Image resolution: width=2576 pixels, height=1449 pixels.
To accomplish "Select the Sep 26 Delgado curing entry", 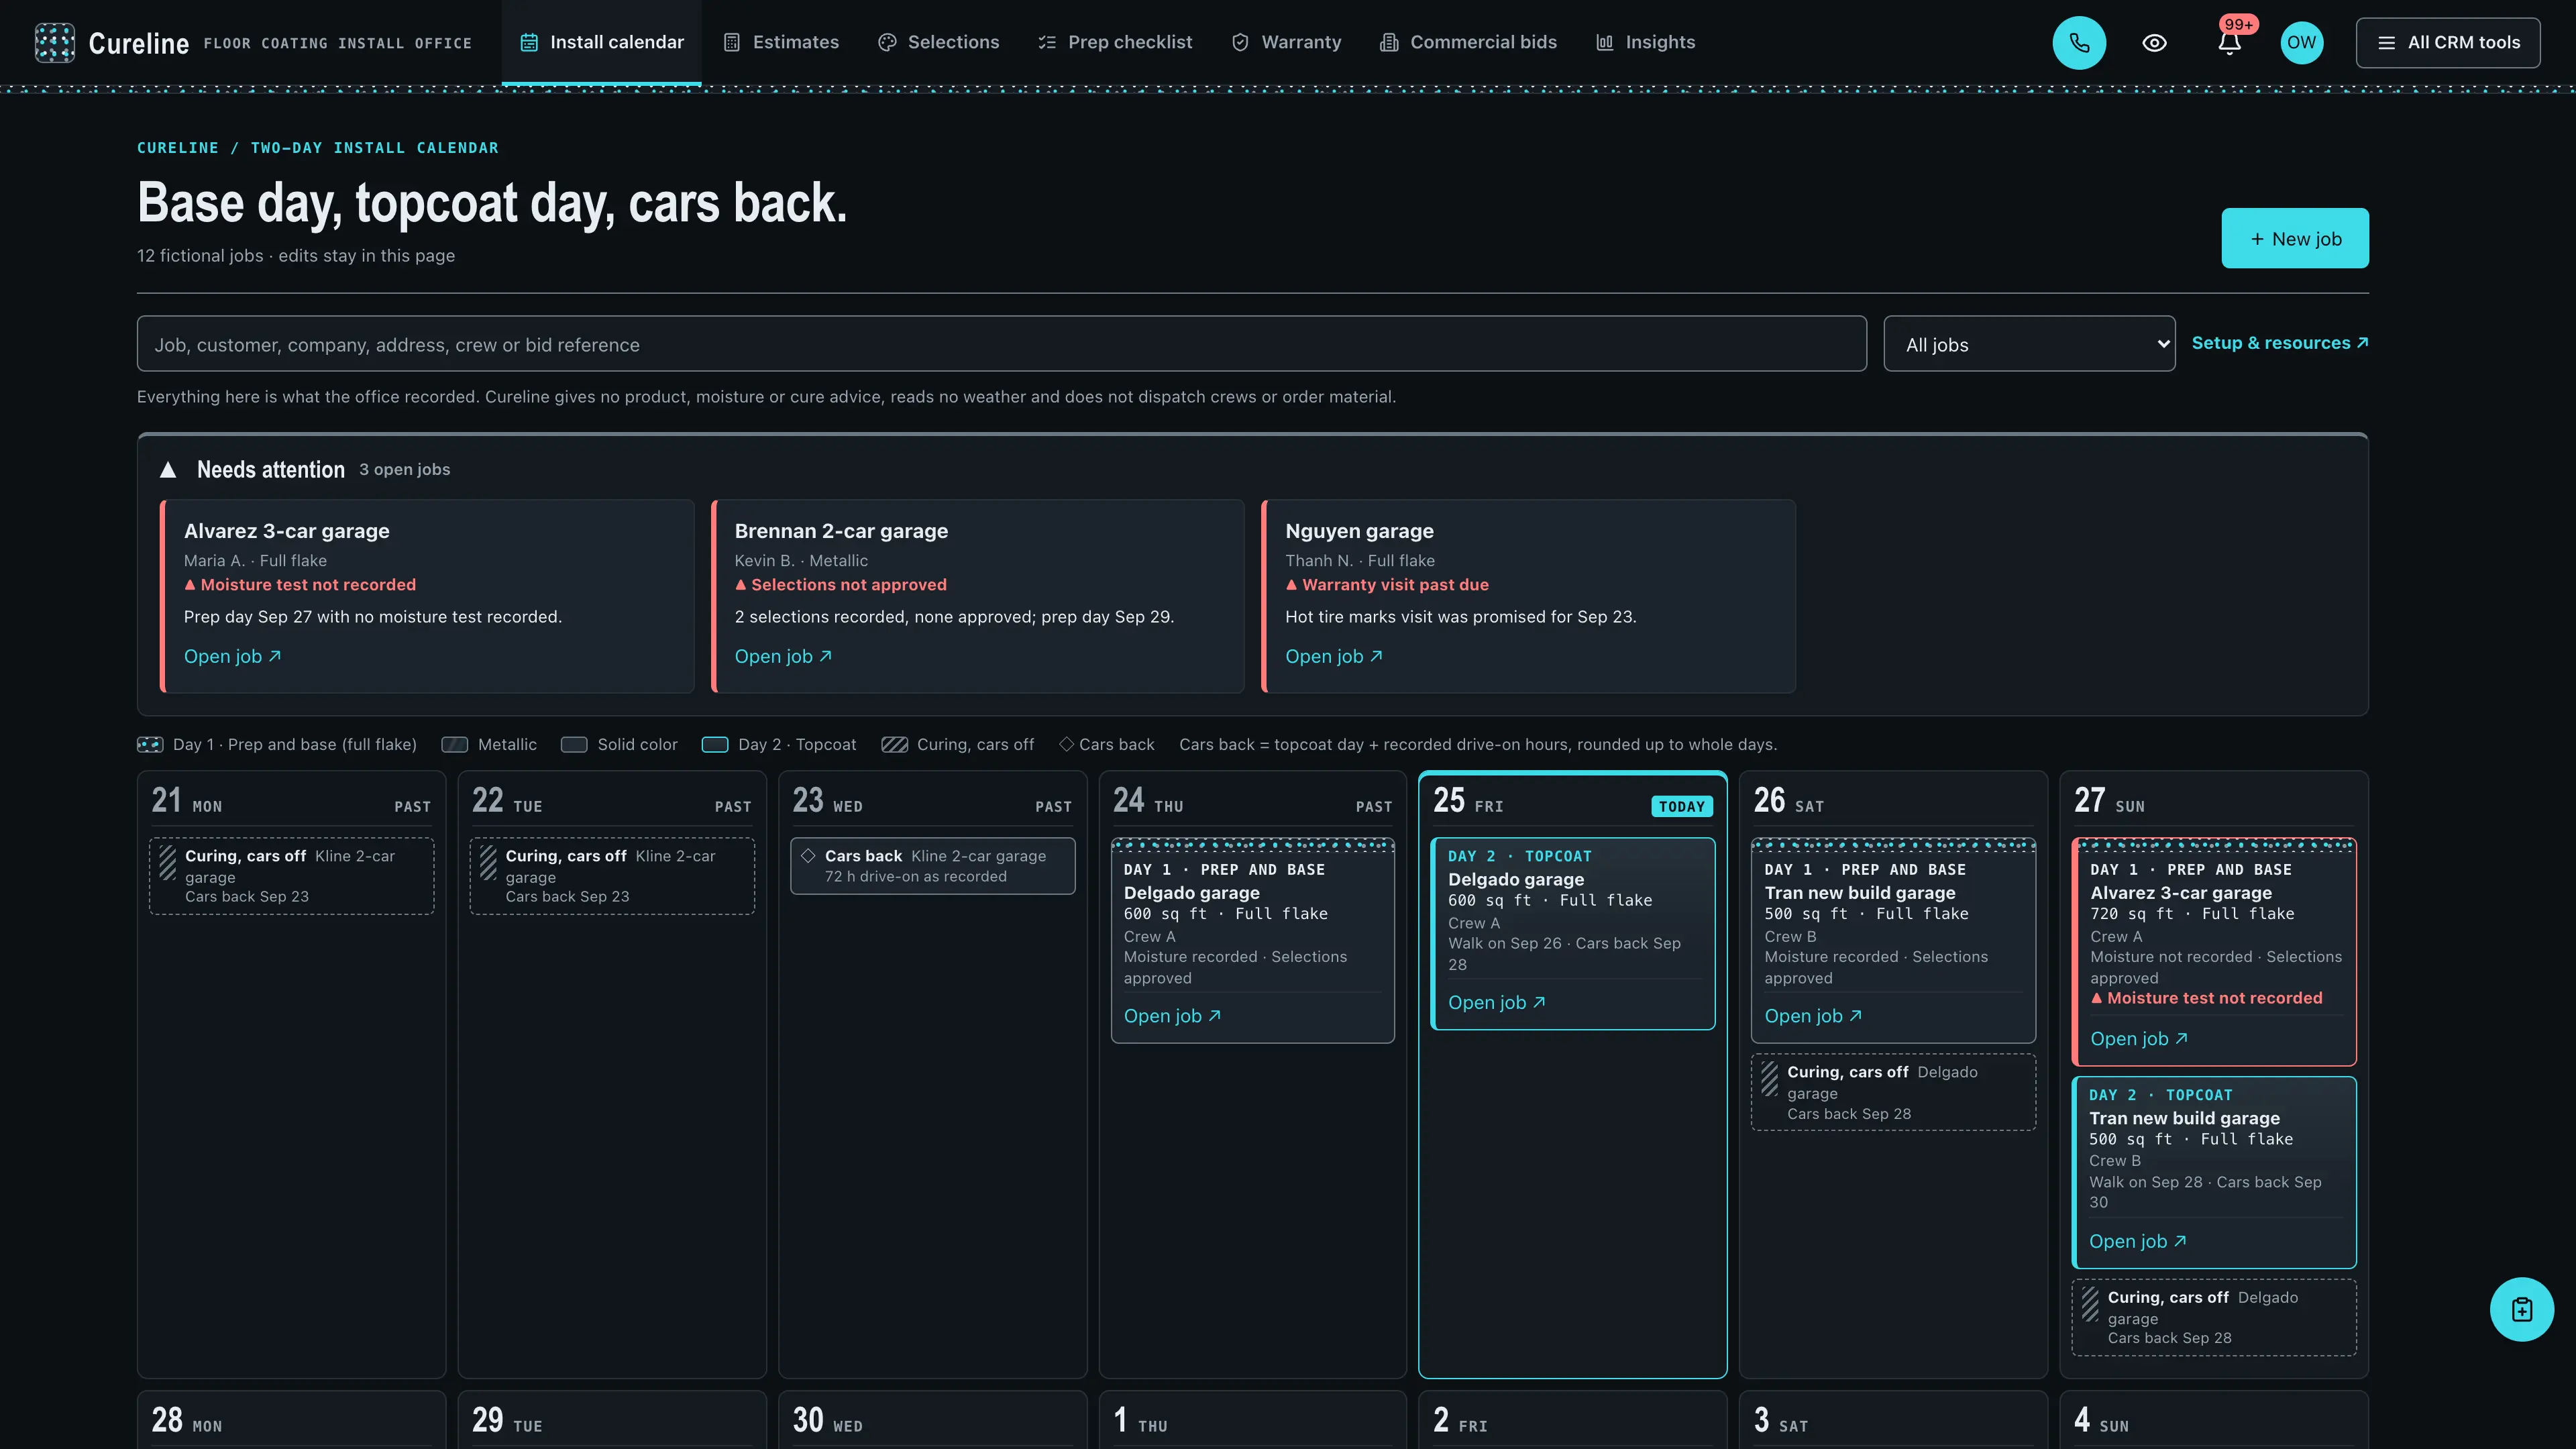I will 1893,1092.
